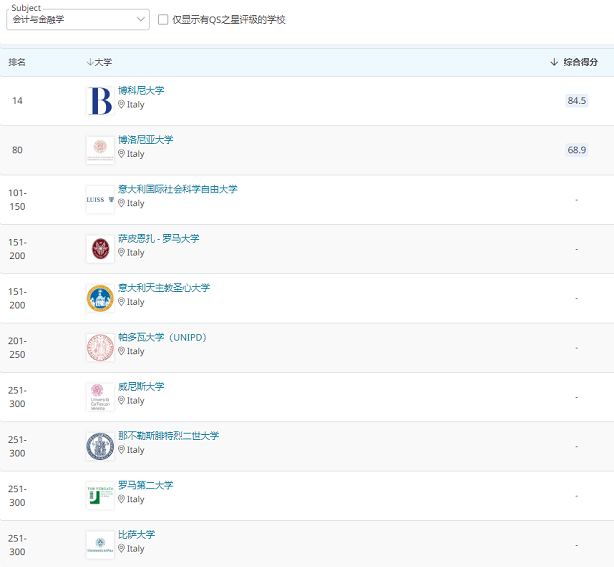Open 比萨大学 link
Viewport: 614px width, 567px height.
point(137,534)
